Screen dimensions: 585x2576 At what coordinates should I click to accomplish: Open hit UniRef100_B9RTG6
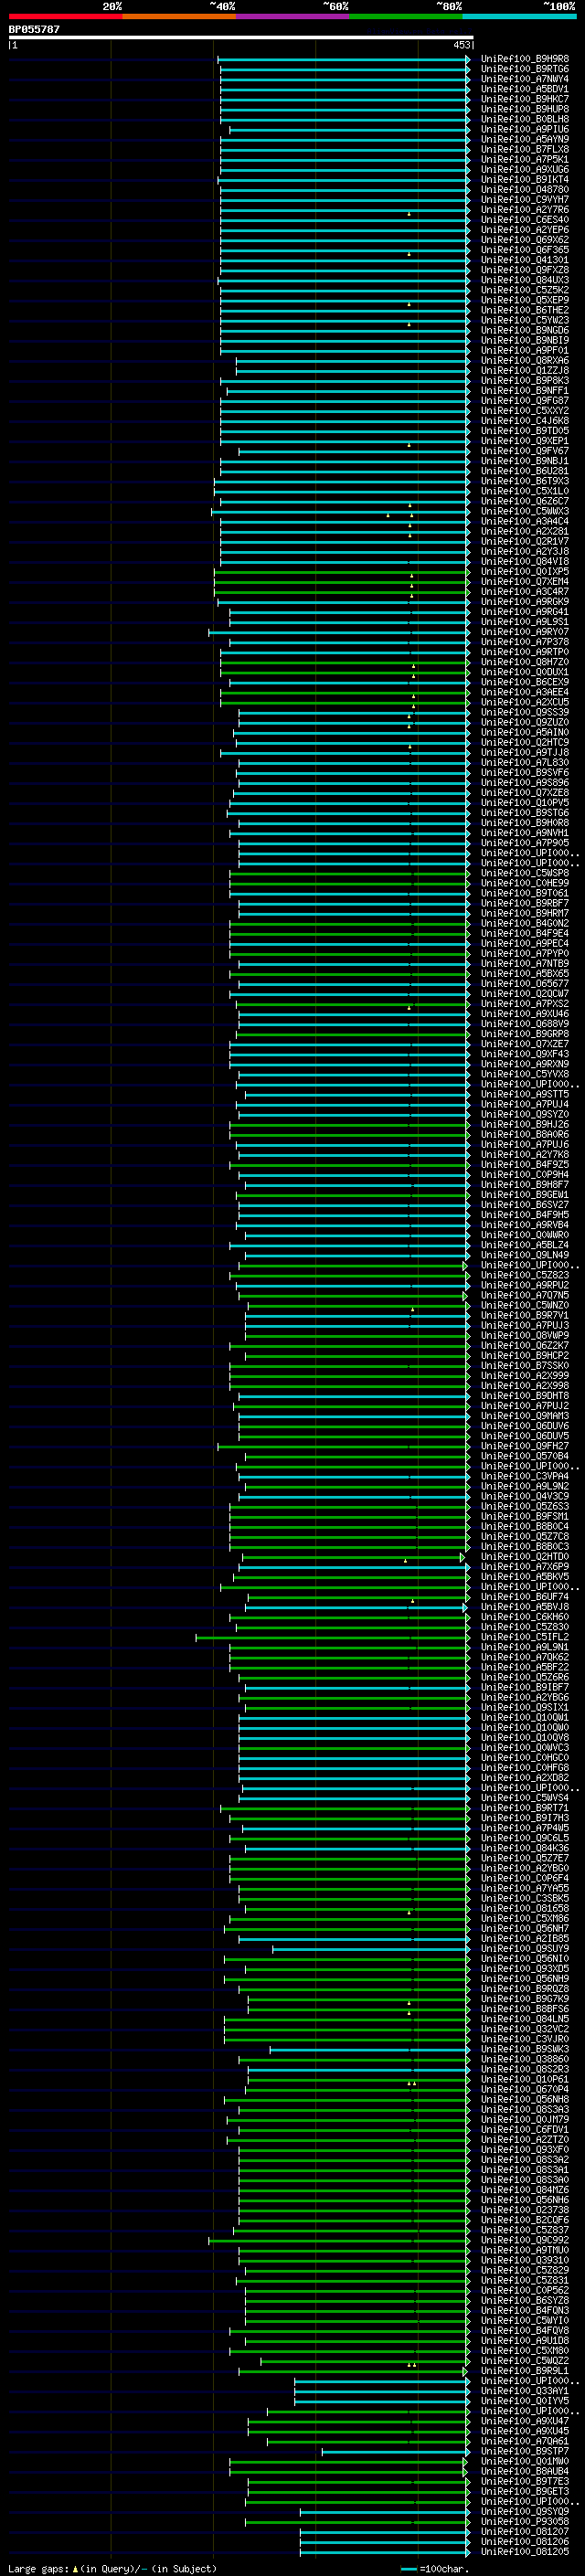click(x=525, y=69)
